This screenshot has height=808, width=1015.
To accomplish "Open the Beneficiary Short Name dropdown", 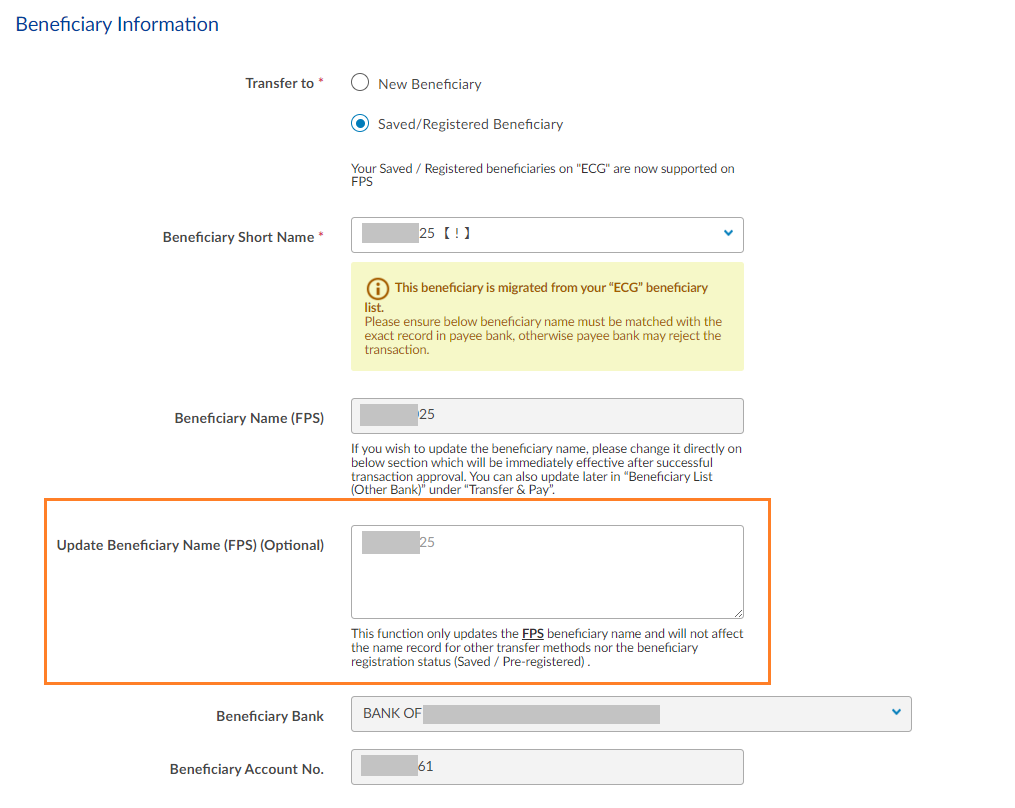I will pos(546,234).
